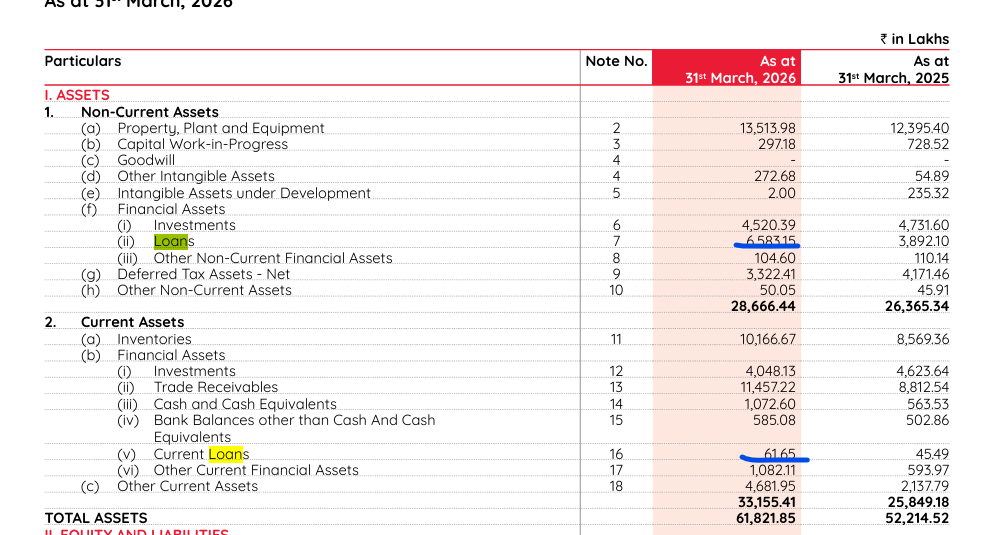The width and height of the screenshot is (1006, 535).
Task: Click the 235.32 value in 2025 column
Action: click(928, 193)
